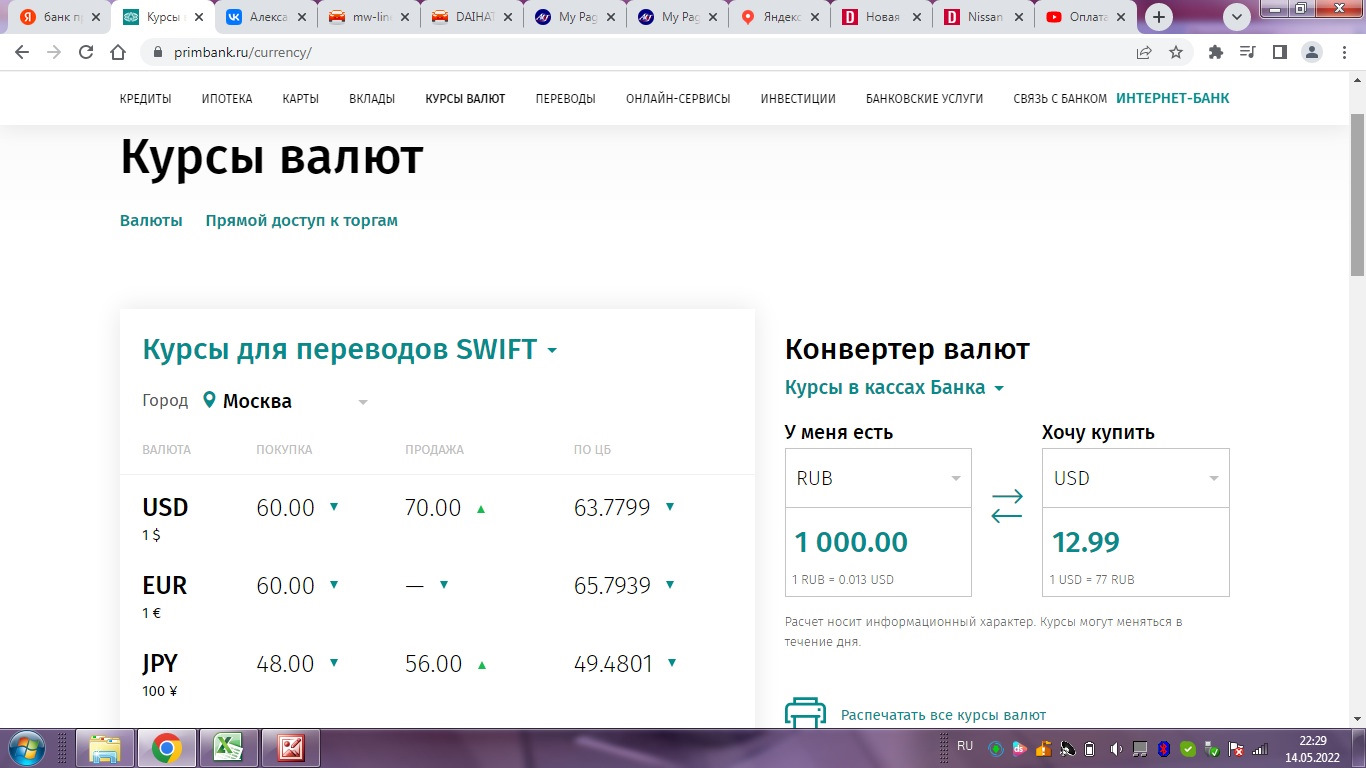Open the browser home page
Screen dimensions: 1366x768
118,52
